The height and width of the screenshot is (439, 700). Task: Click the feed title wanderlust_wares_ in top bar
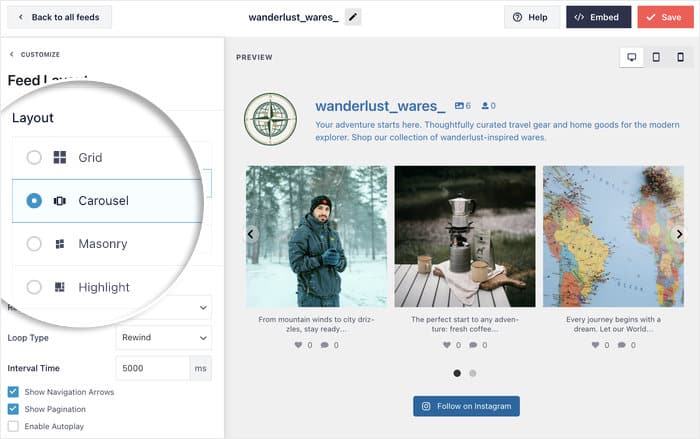pos(293,17)
